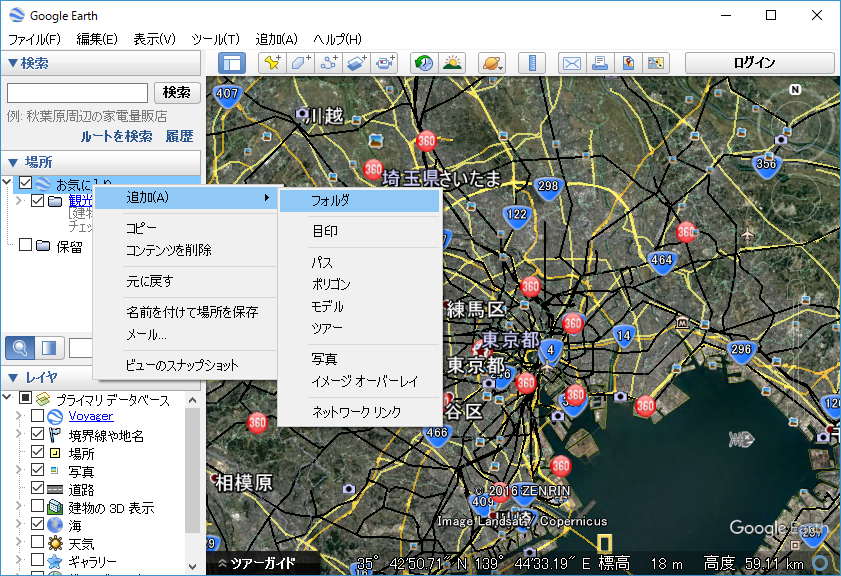Click the record tour camera icon
Viewport: 841px width, 576px height.
point(385,63)
